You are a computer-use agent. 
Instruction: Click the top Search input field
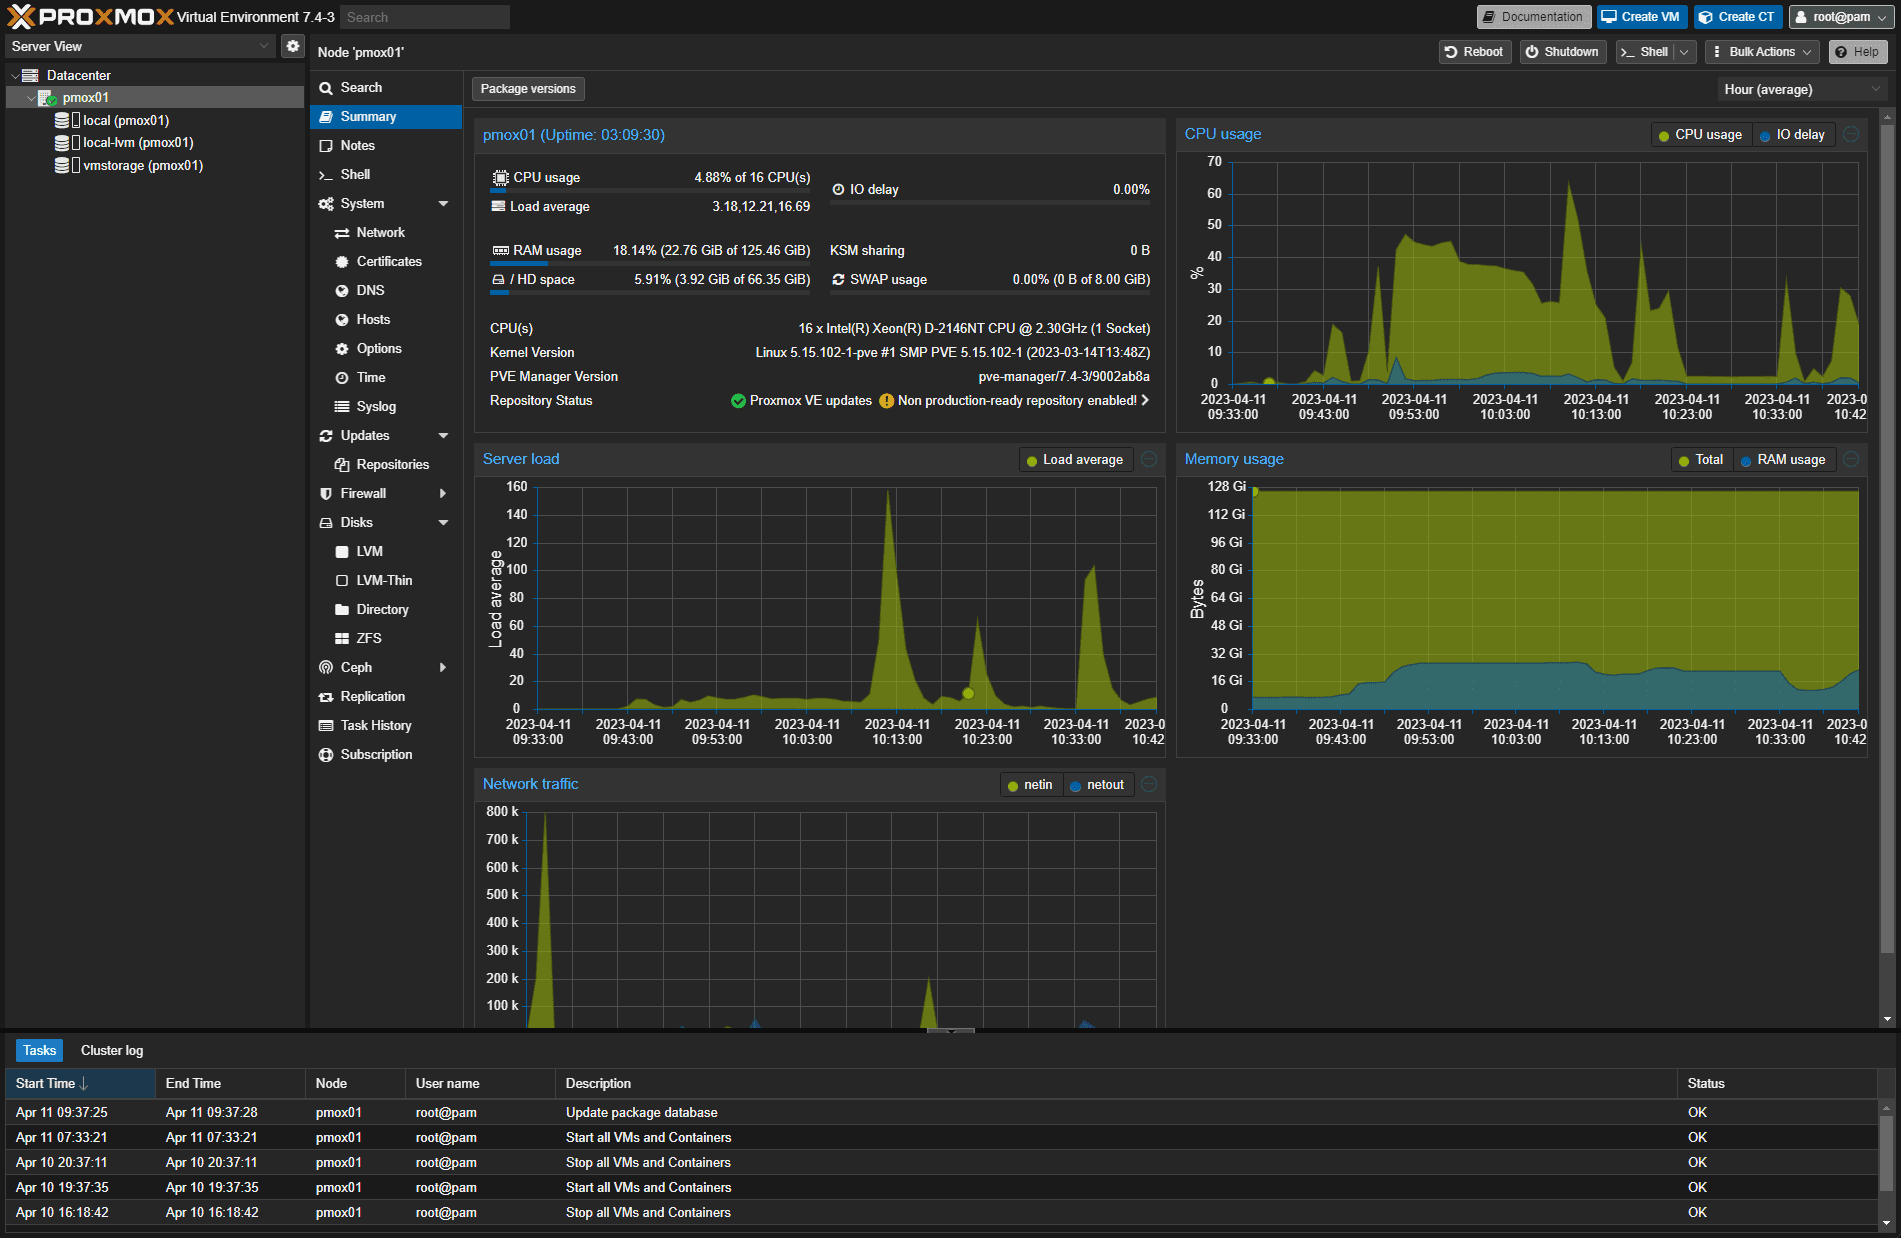click(x=424, y=17)
